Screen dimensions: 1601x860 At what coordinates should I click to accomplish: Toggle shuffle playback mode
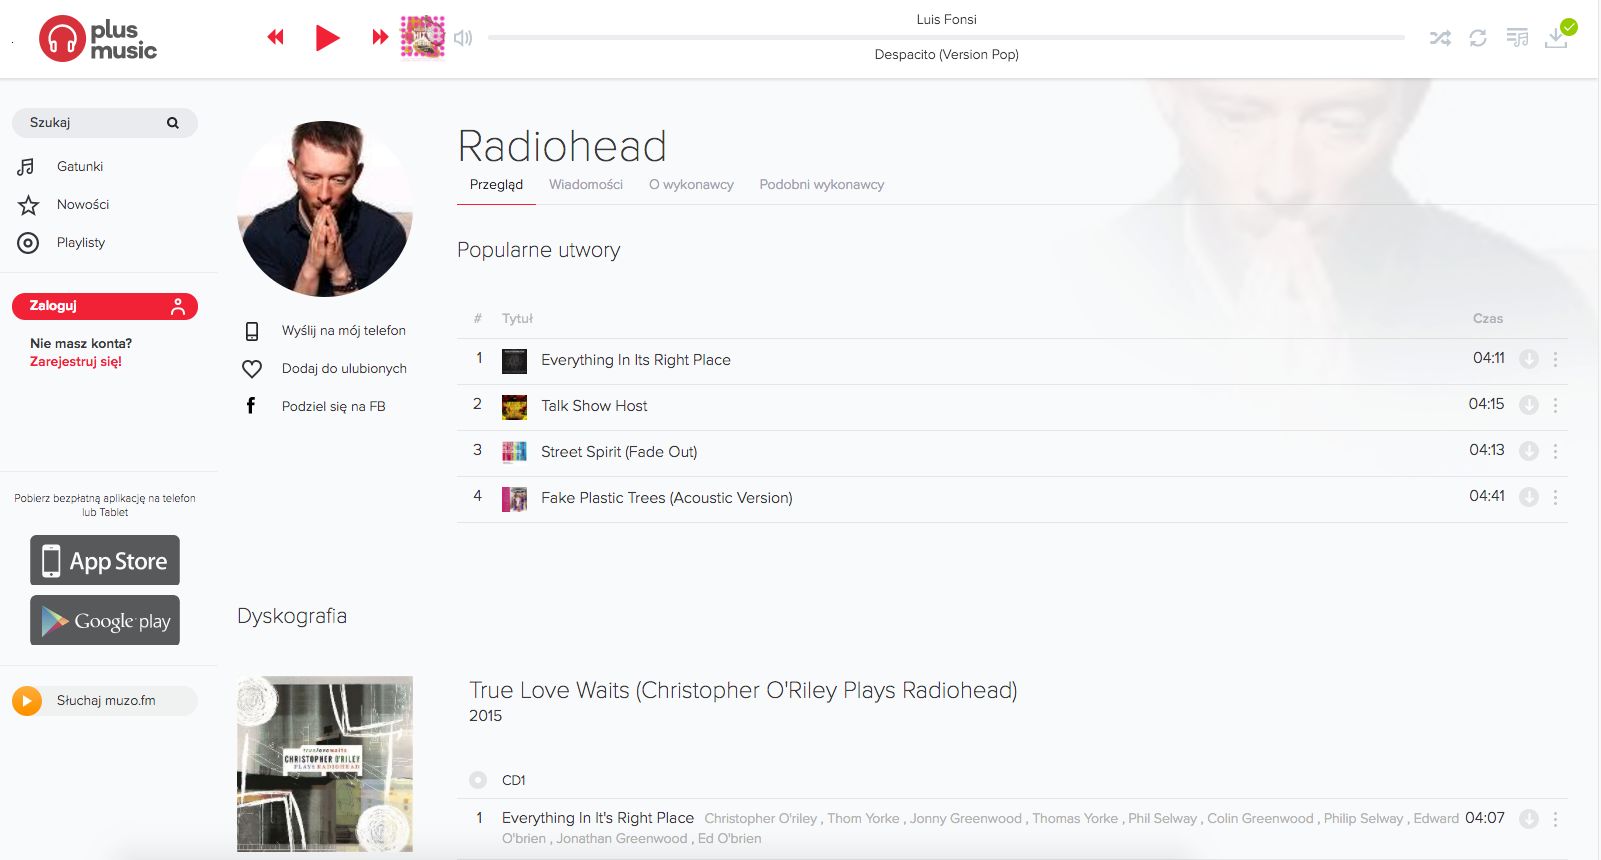coord(1440,38)
